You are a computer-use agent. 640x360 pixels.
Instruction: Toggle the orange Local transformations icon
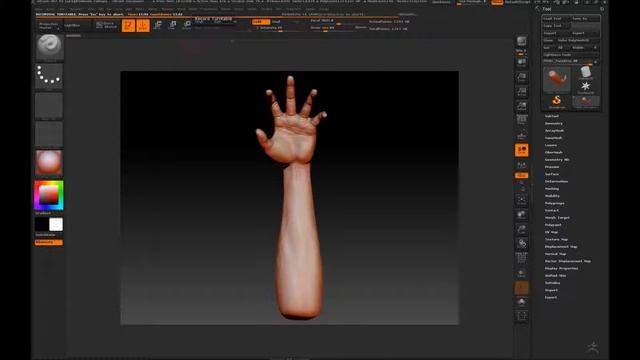[x=522, y=150]
